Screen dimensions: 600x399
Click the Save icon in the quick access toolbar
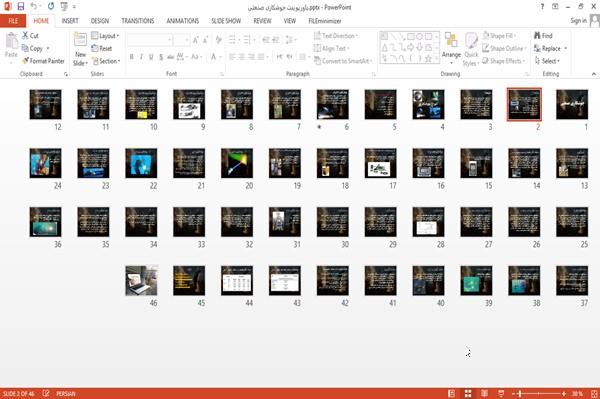(21, 7)
